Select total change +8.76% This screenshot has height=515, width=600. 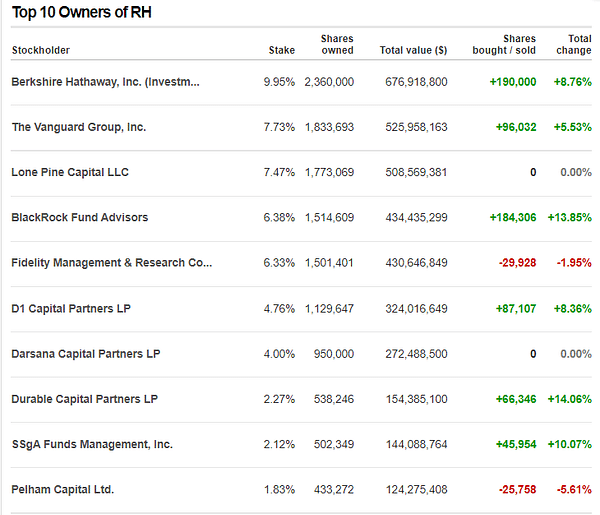tap(572, 82)
